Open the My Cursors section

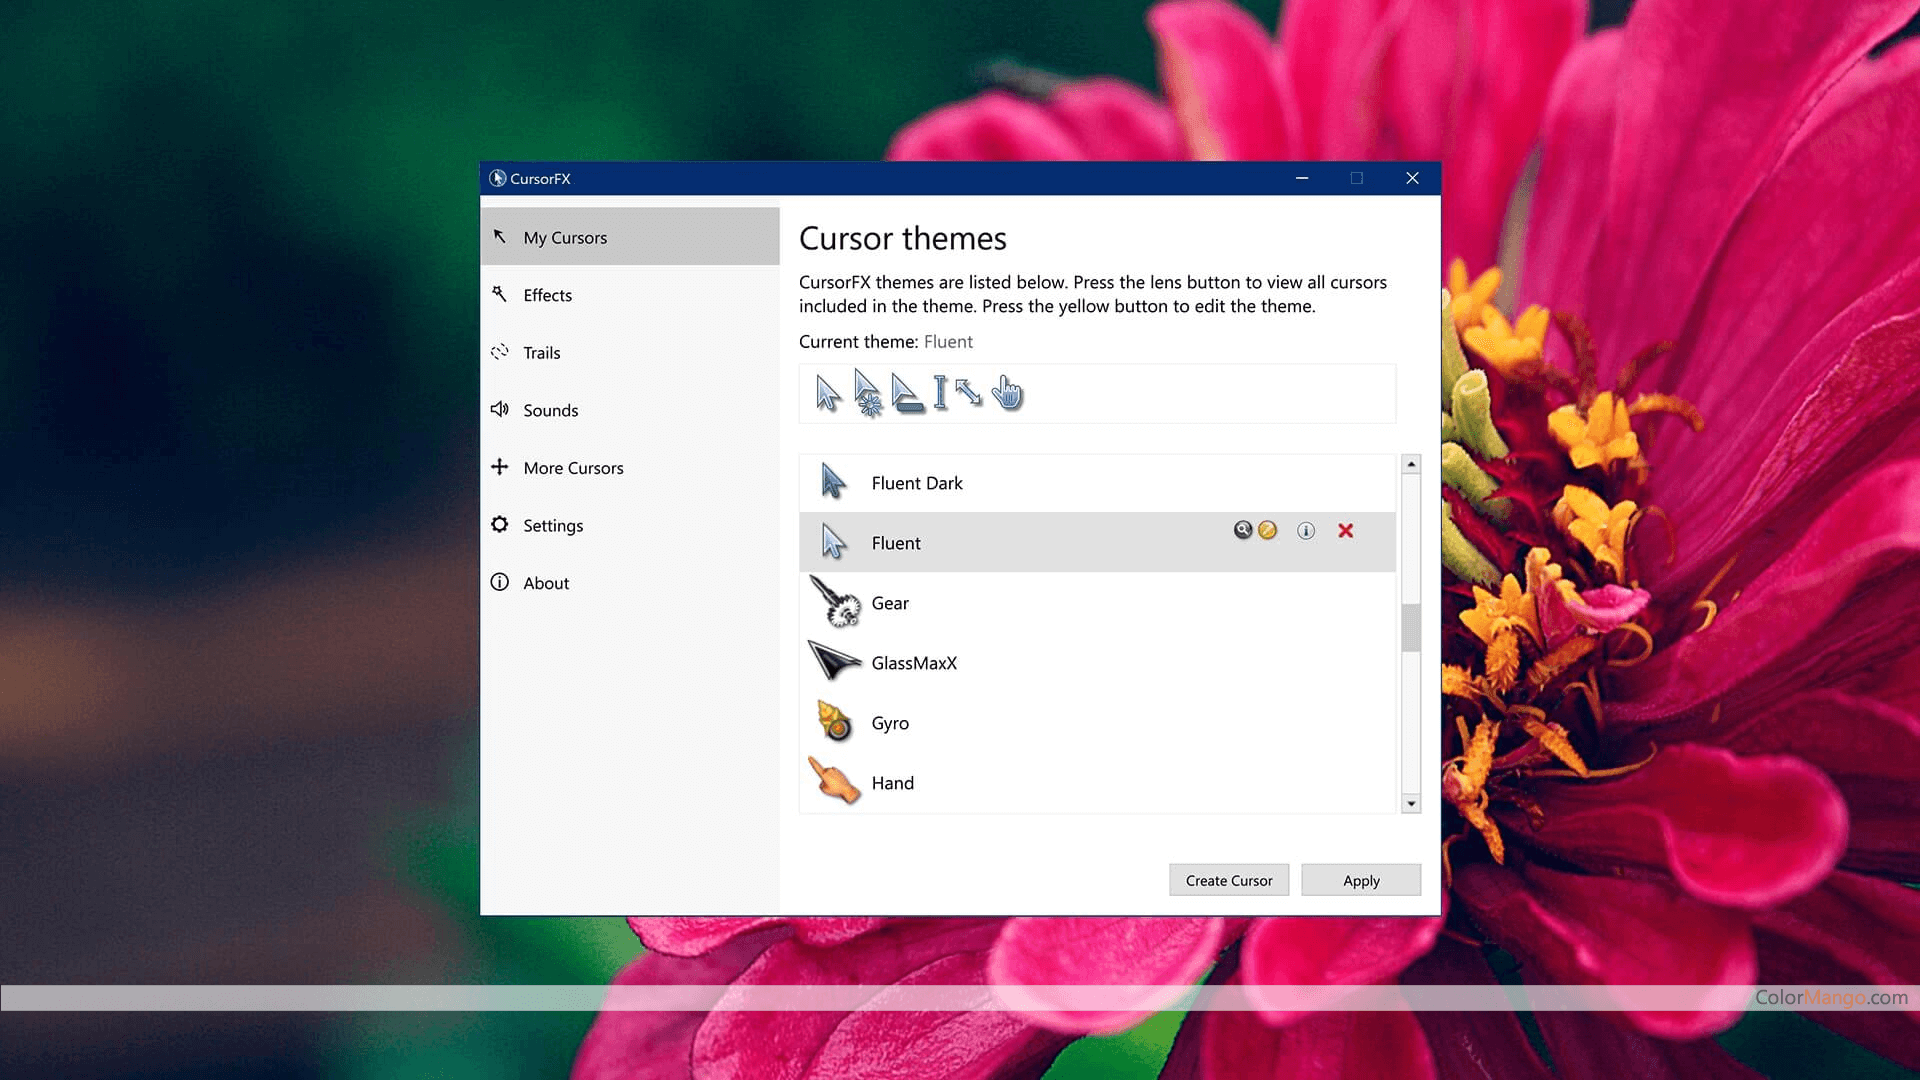point(630,237)
